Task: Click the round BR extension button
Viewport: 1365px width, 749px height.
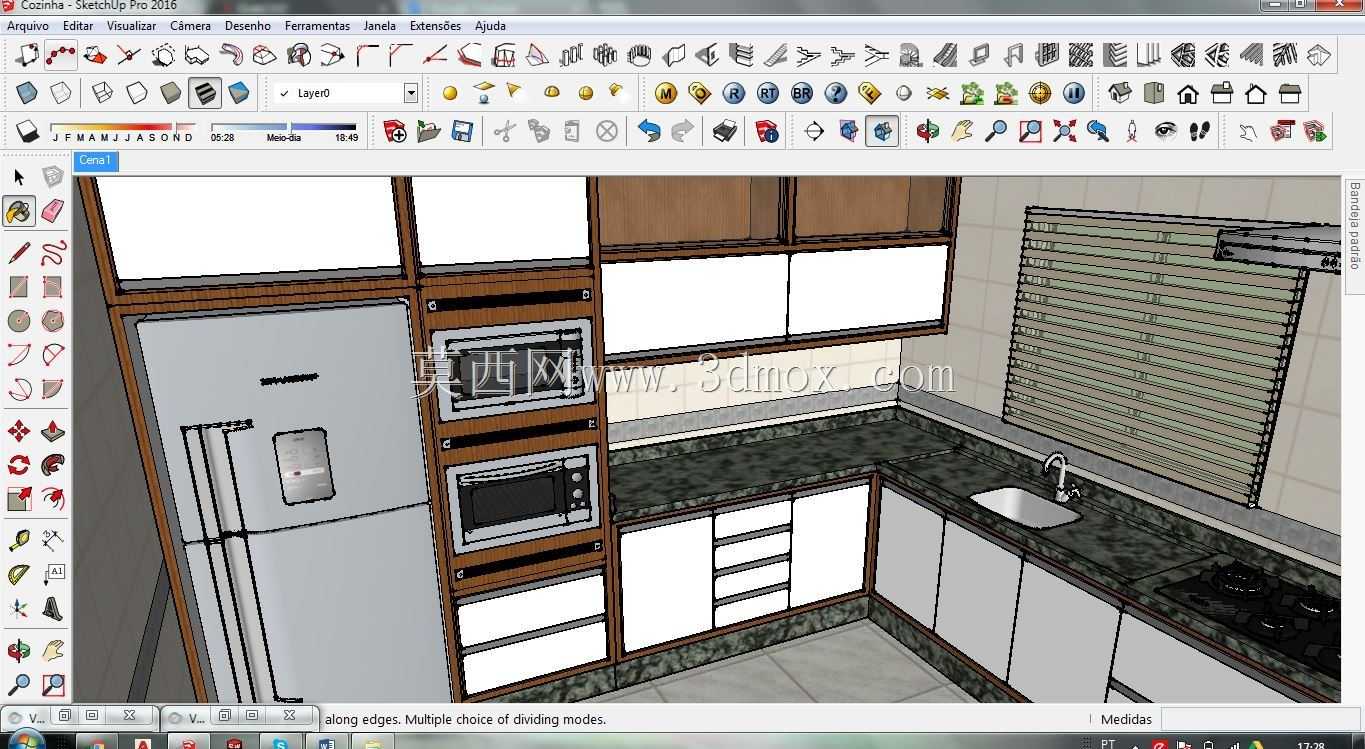Action: click(802, 94)
